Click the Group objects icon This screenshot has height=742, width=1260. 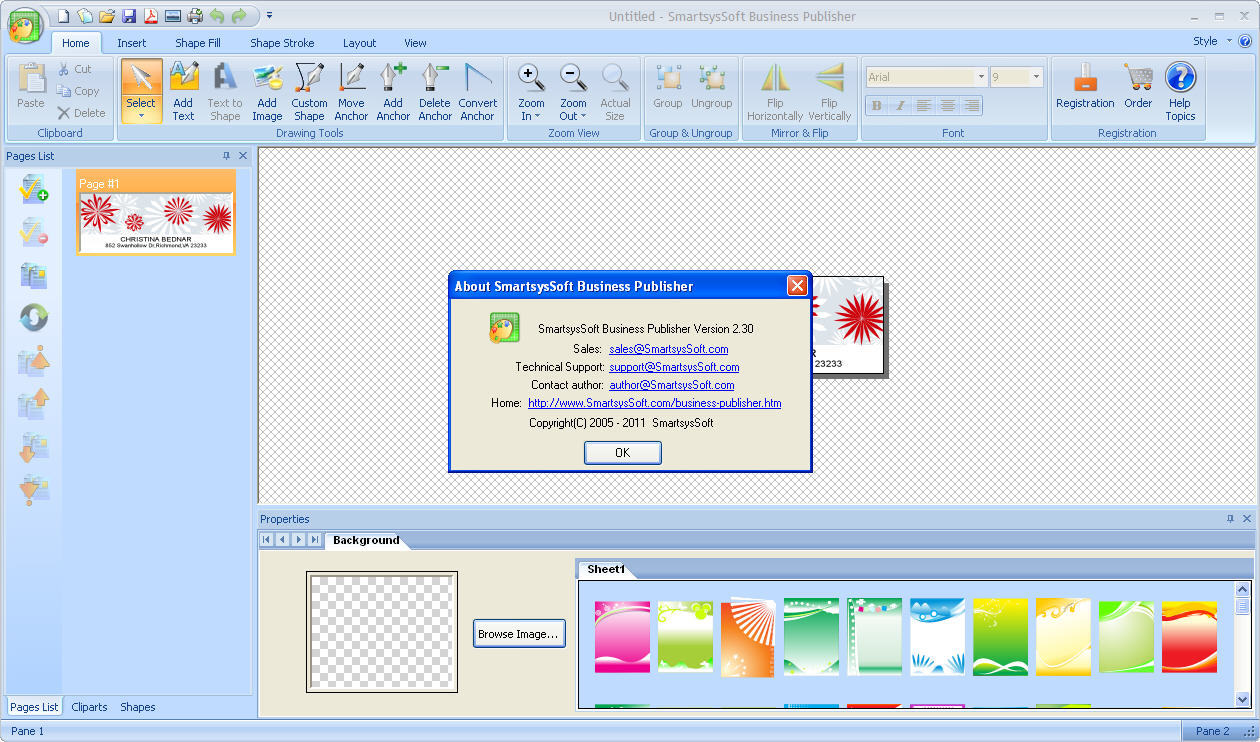coord(668,85)
